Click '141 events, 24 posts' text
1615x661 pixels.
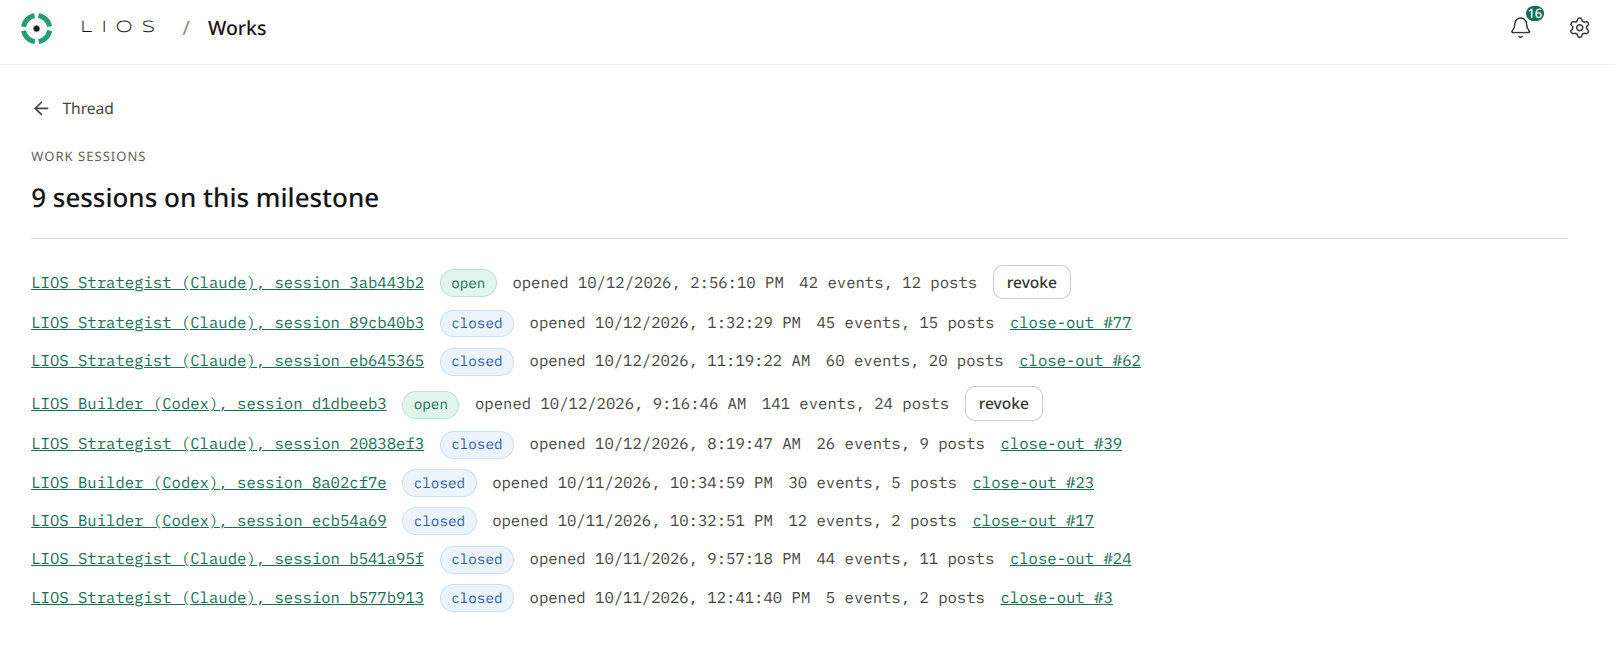[855, 404]
